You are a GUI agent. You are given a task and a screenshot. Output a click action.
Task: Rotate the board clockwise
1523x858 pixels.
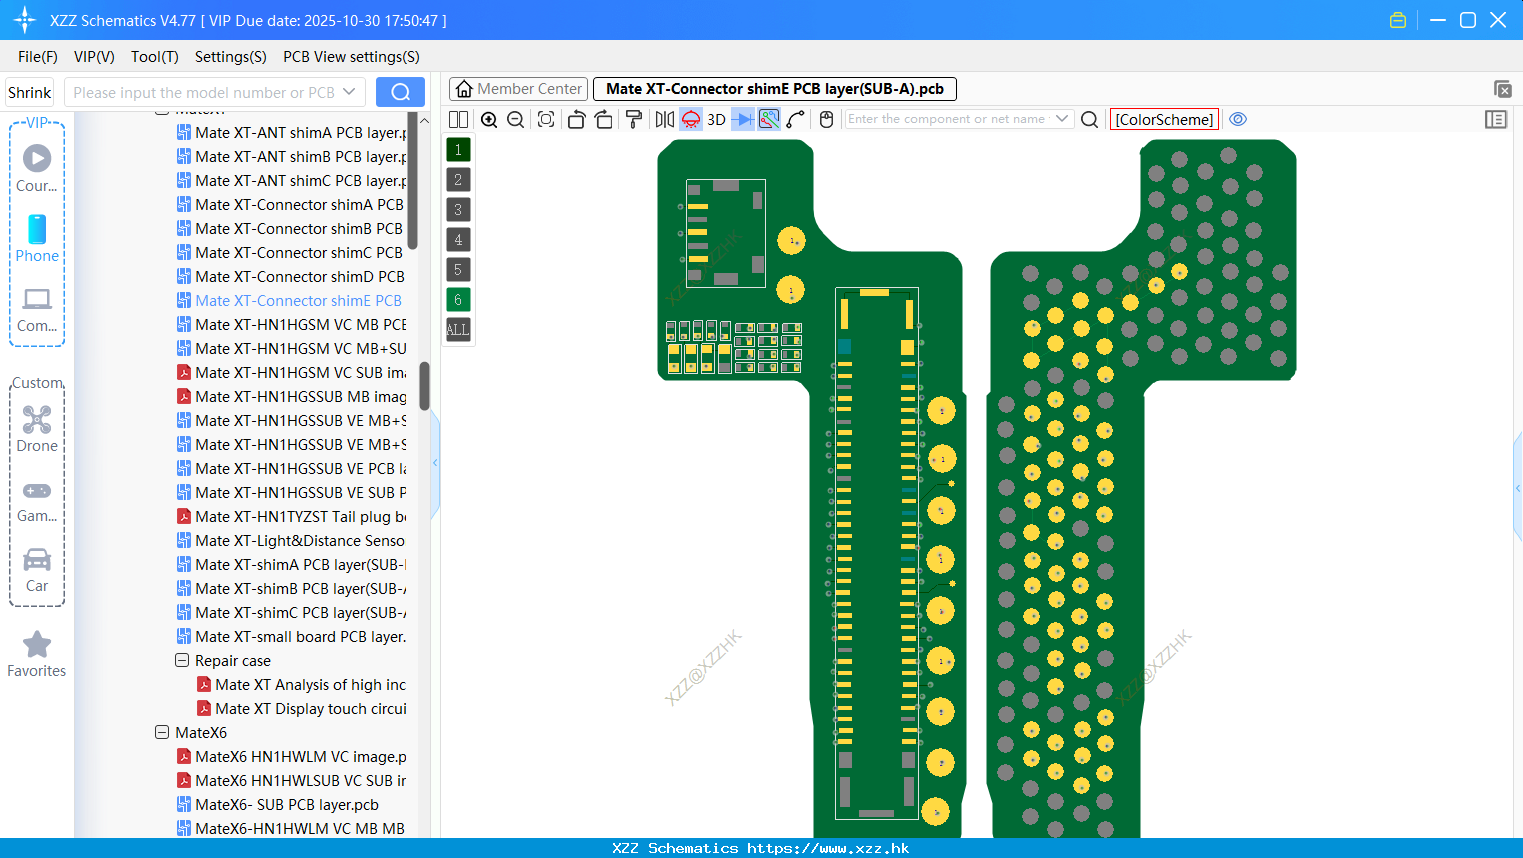[603, 119]
